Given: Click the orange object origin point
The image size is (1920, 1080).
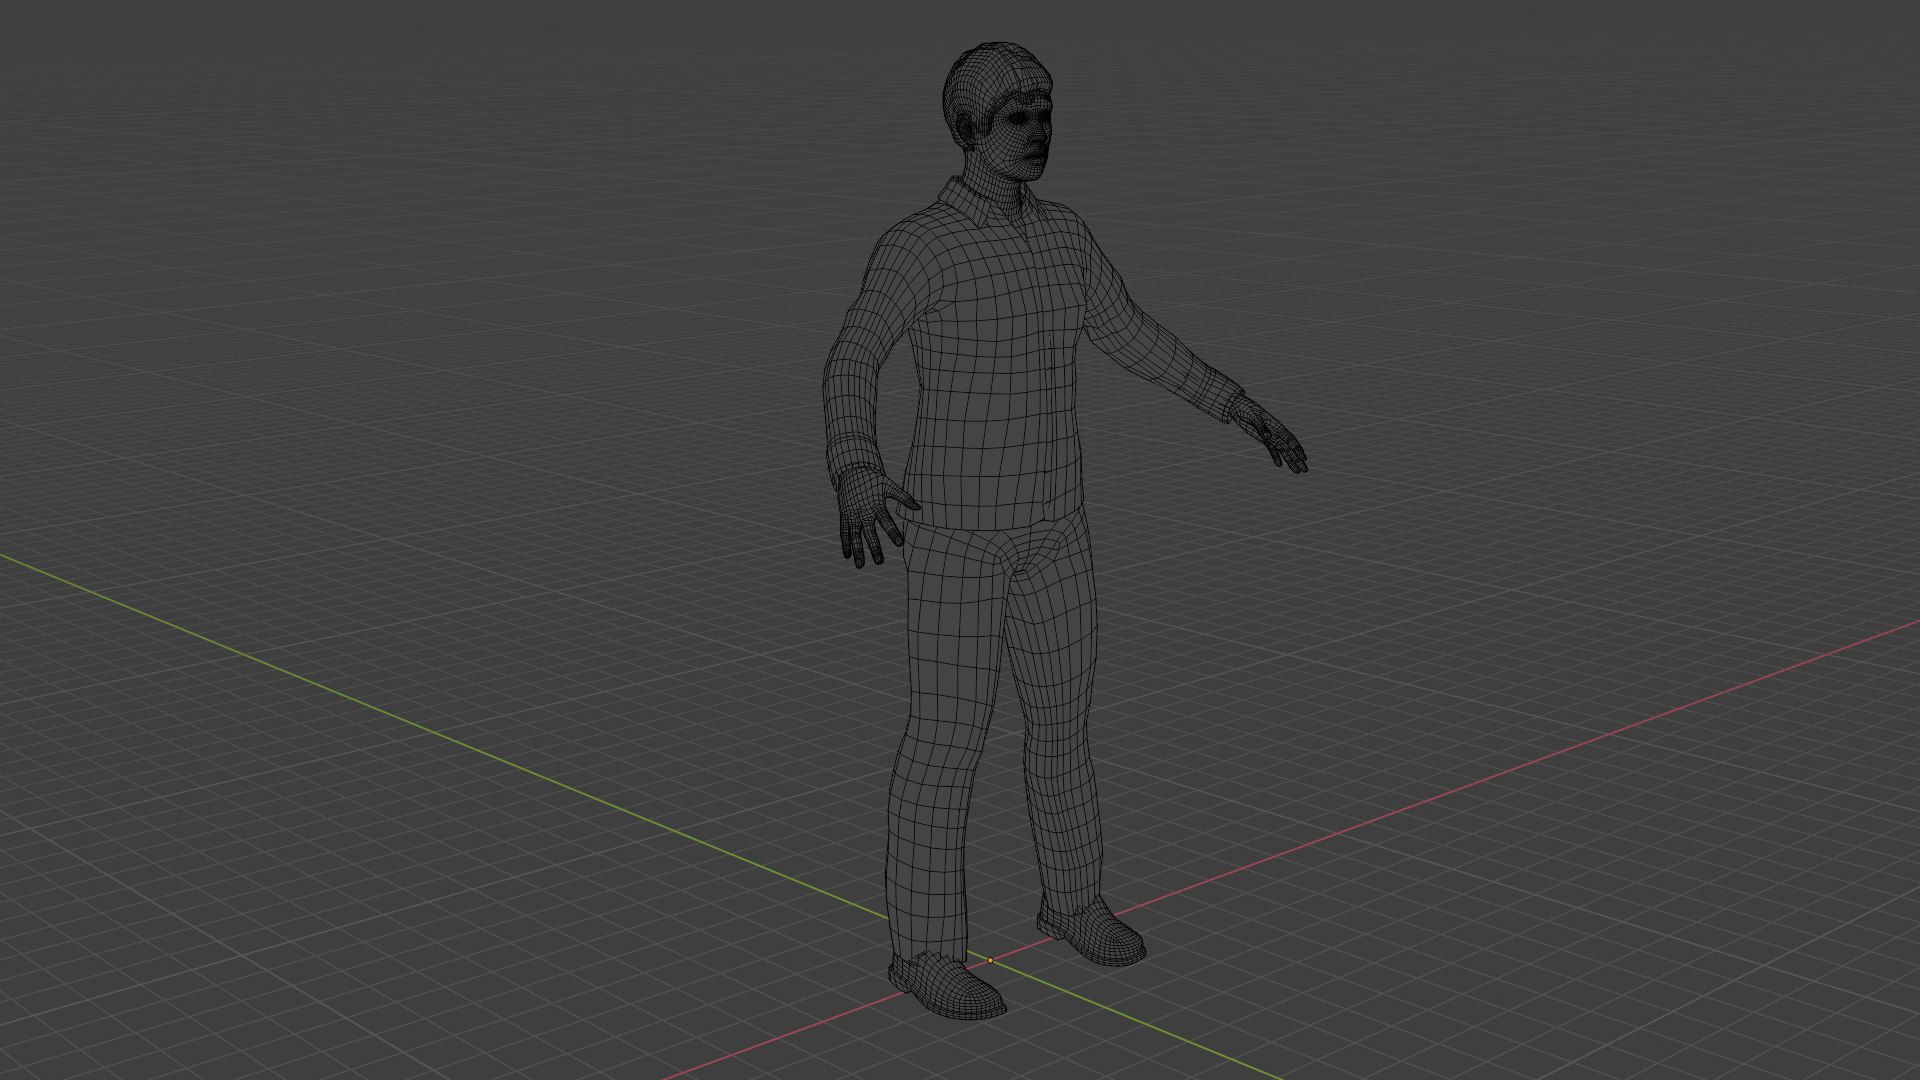Looking at the screenshot, I should coord(990,960).
